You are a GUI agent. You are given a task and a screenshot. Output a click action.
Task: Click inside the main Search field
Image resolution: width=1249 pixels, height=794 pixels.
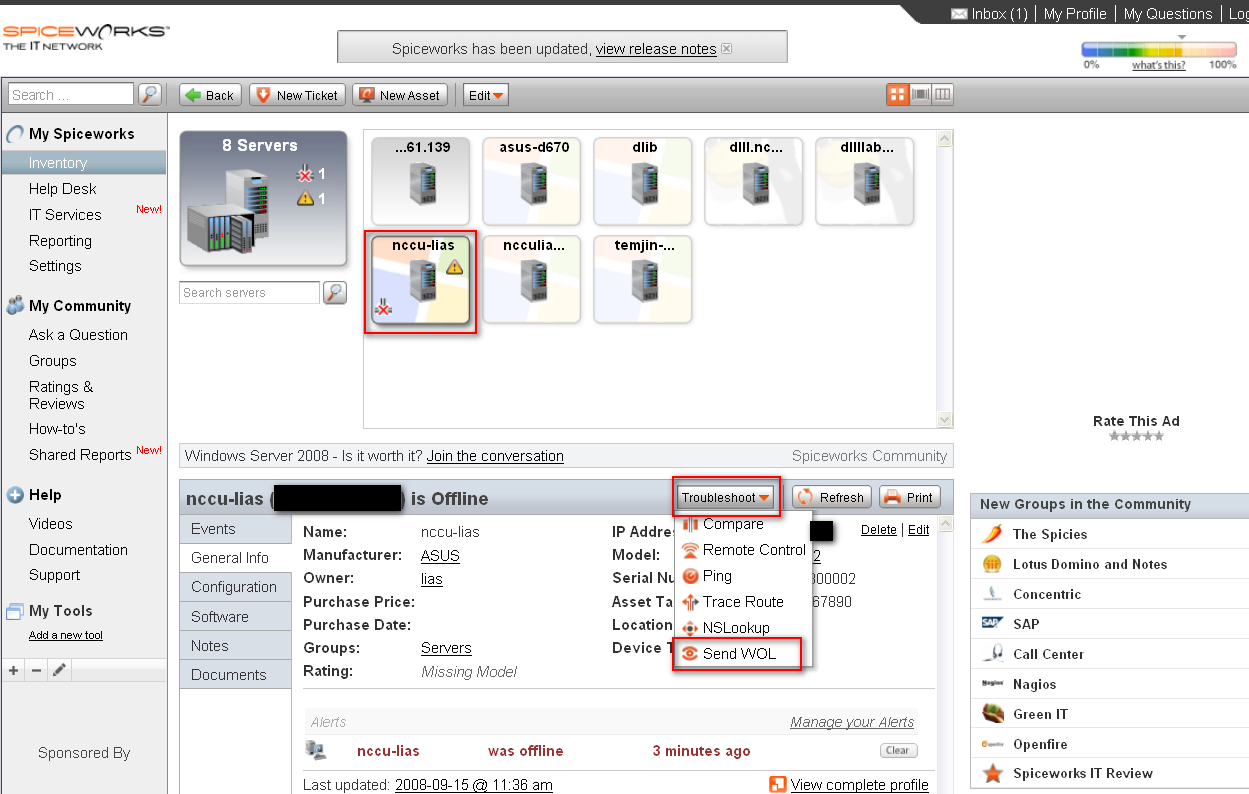click(71, 95)
